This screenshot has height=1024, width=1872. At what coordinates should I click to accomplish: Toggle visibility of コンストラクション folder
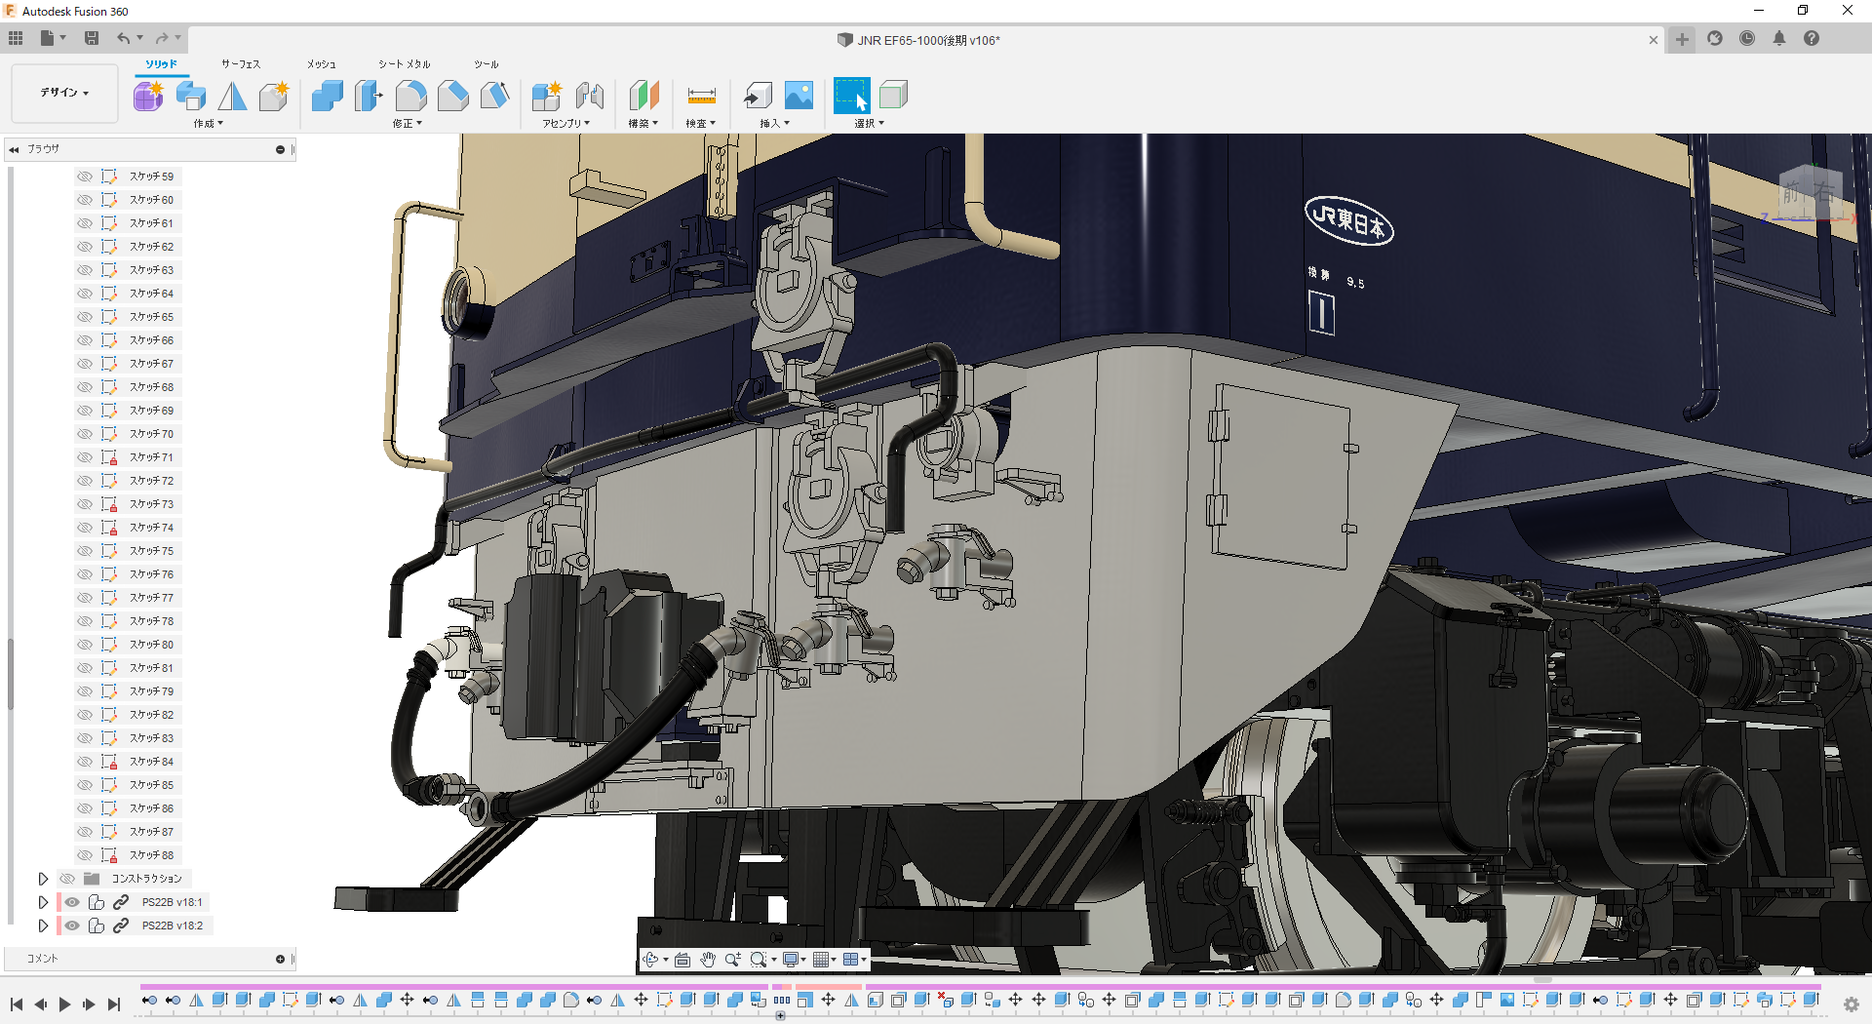click(x=67, y=879)
